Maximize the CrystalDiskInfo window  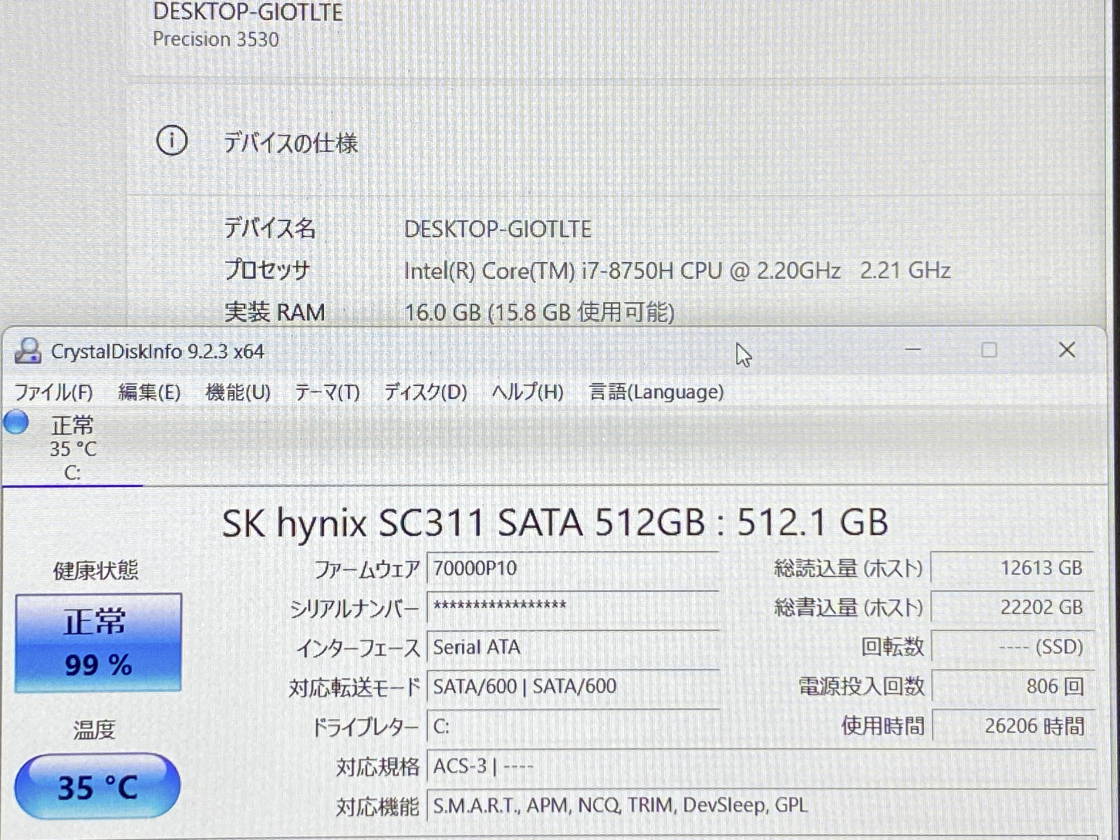coord(989,350)
